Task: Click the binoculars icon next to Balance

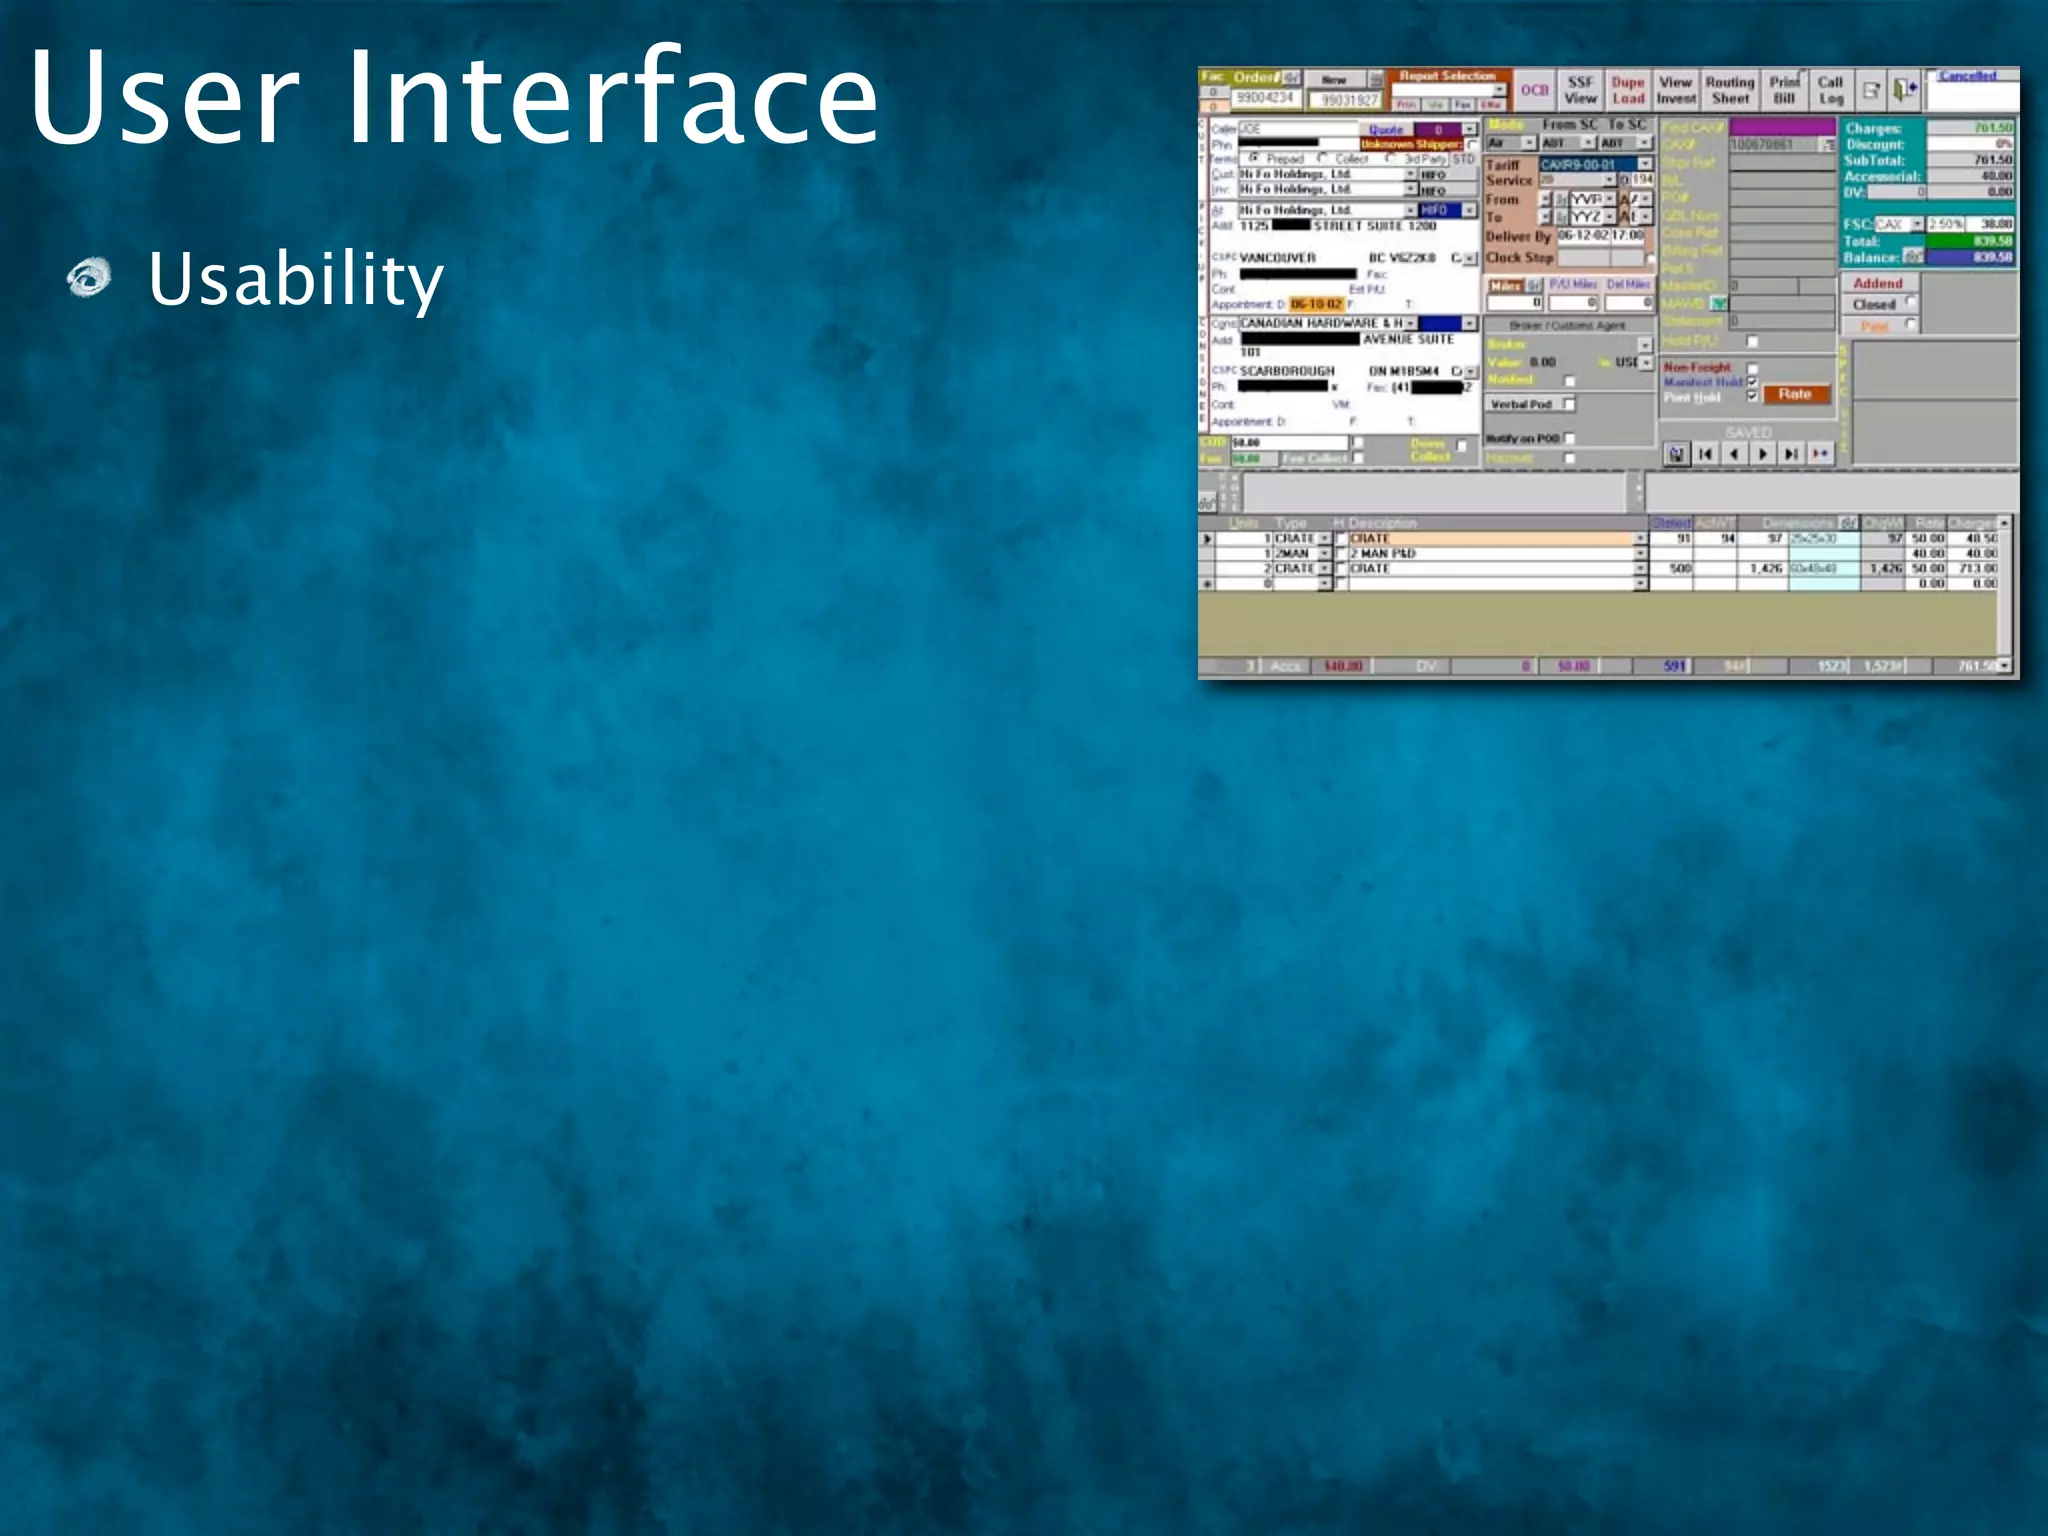Action: click(1913, 257)
